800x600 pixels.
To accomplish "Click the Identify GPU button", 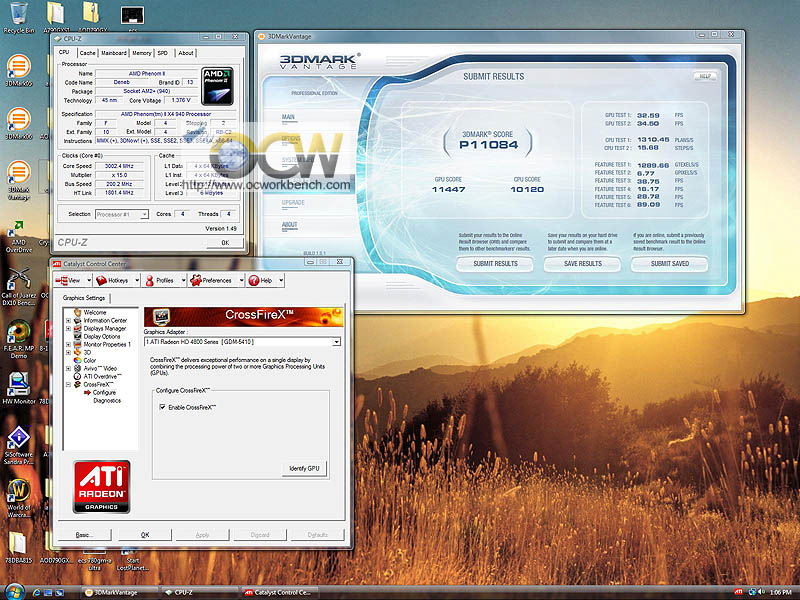I will click(304, 468).
